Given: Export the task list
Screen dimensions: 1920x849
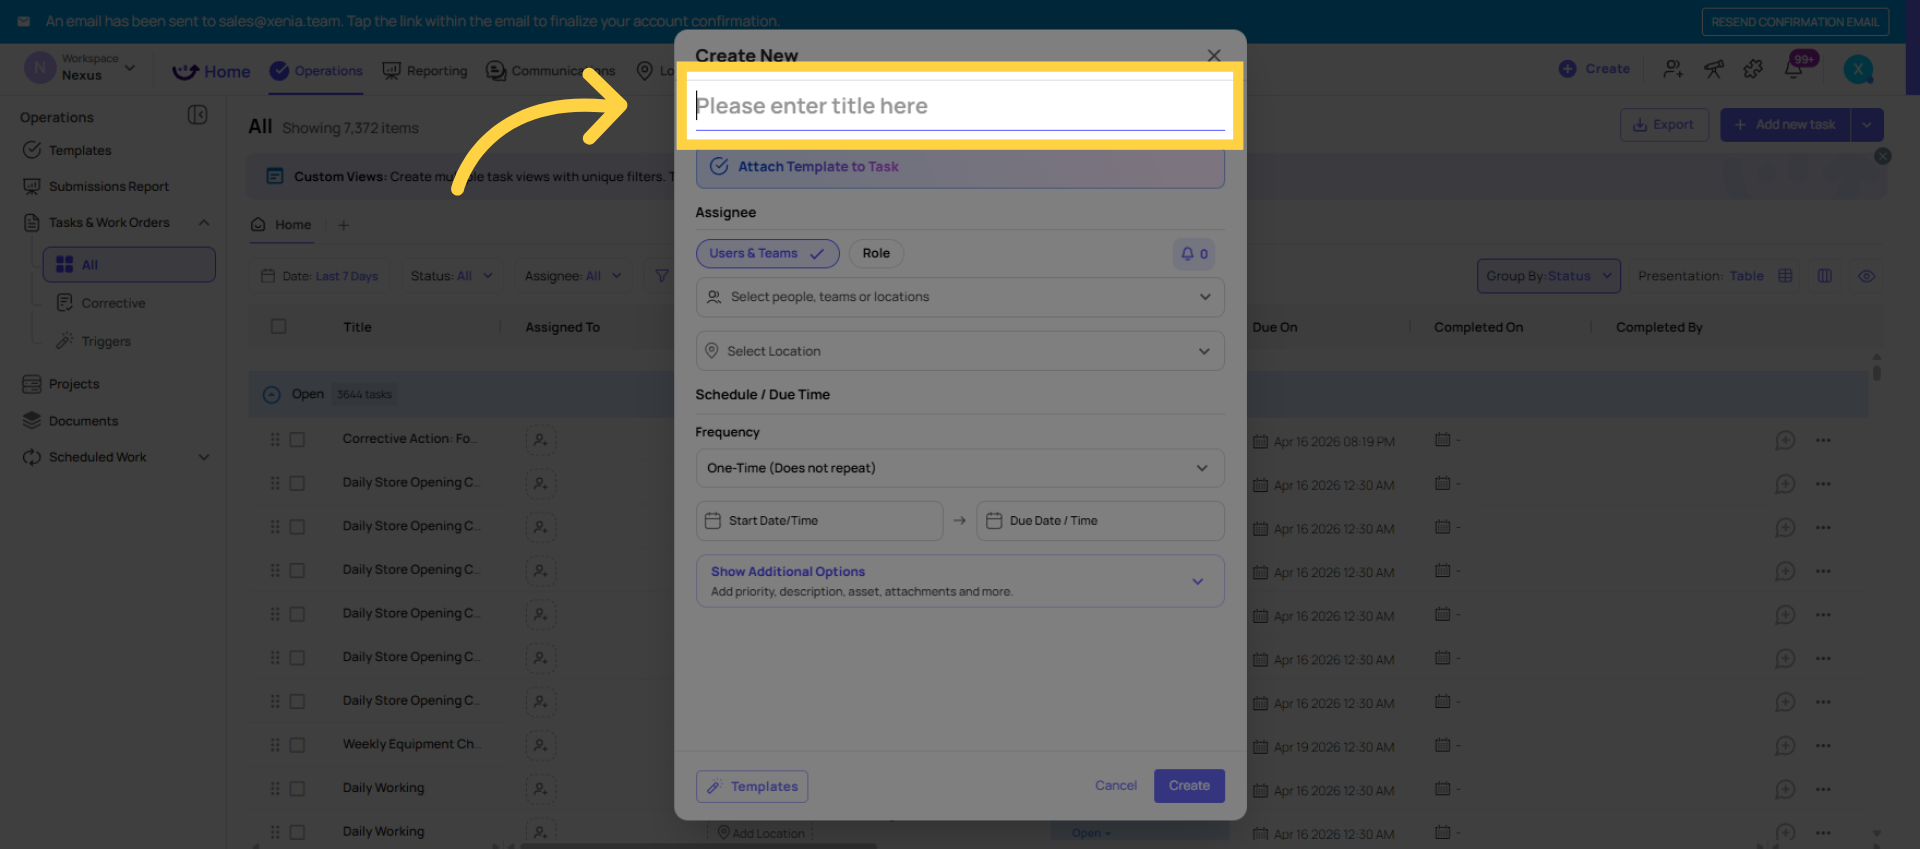Looking at the screenshot, I should point(1664,125).
